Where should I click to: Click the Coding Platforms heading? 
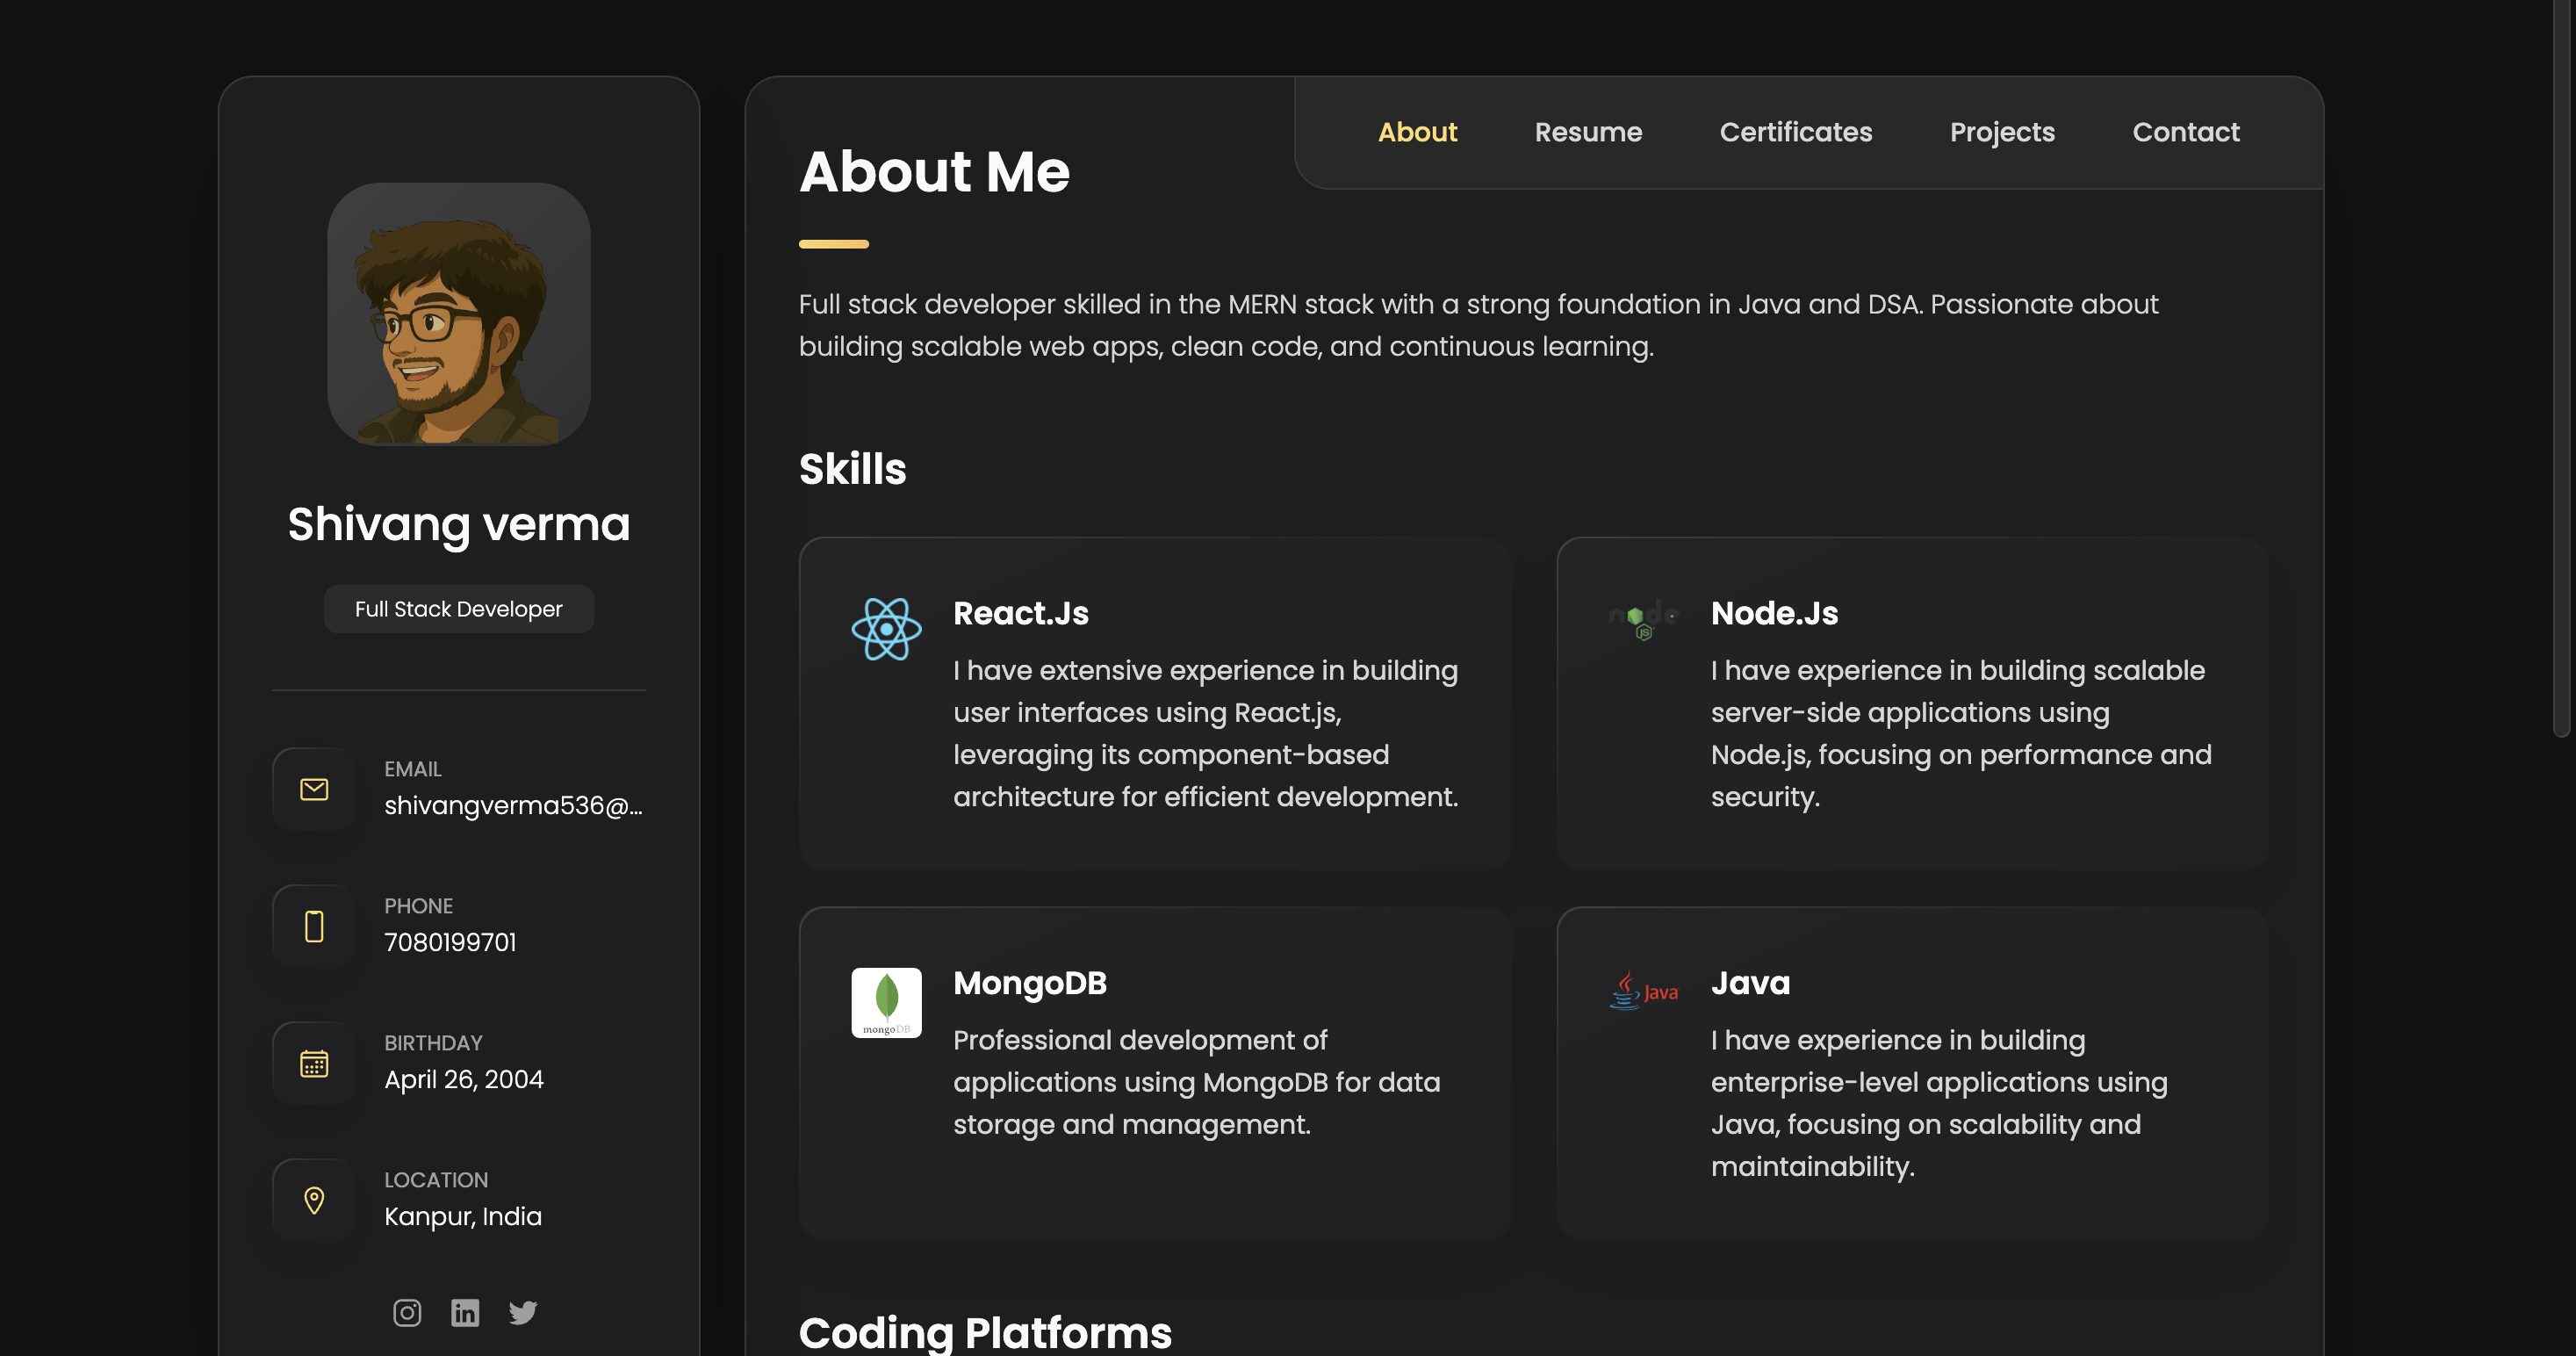(985, 1332)
